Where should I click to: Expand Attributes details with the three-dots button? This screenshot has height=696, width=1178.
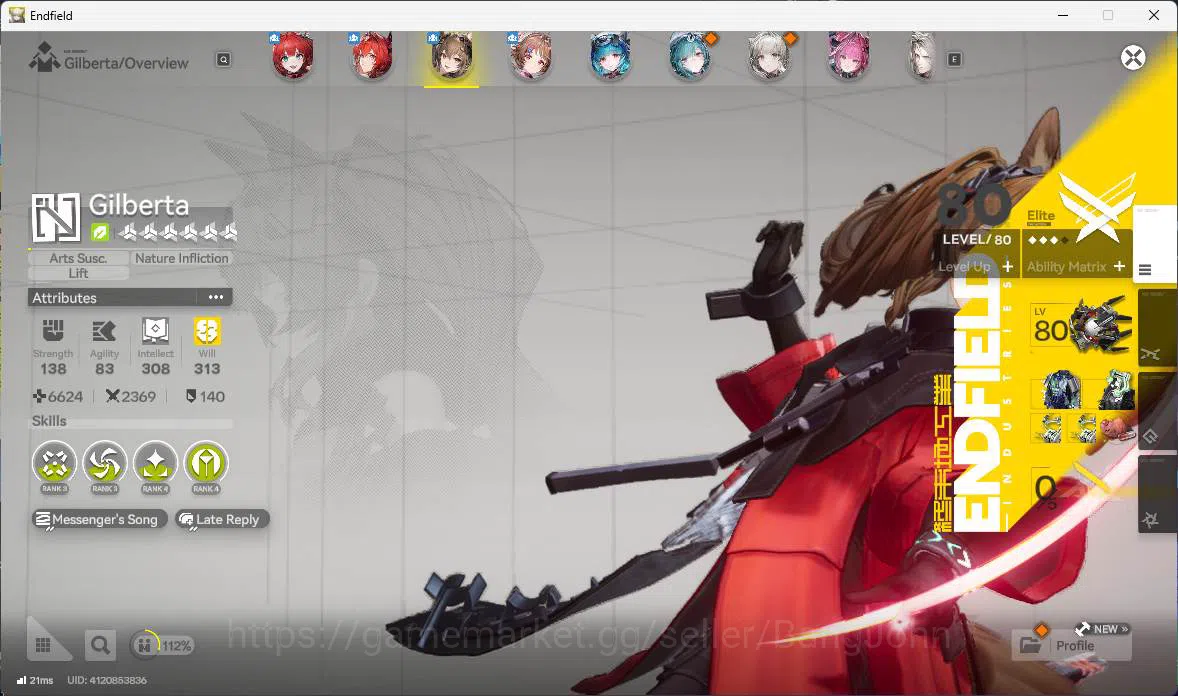pos(216,297)
